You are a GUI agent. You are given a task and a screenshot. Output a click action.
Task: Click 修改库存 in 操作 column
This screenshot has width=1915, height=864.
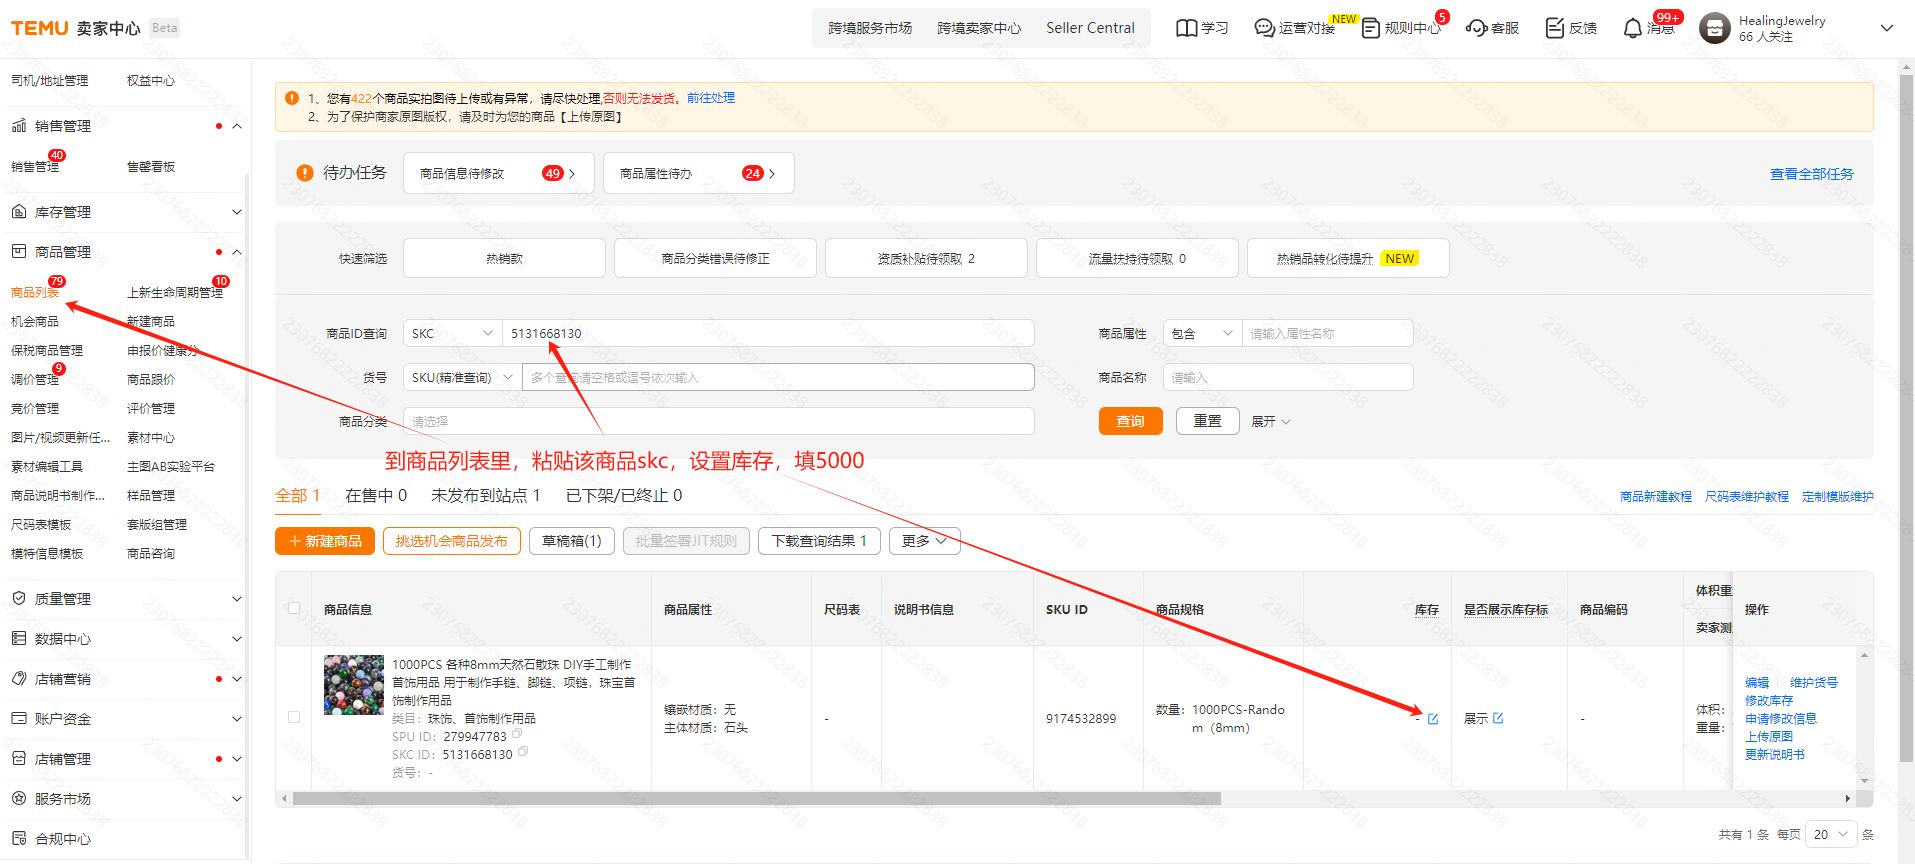pyautogui.click(x=1769, y=700)
